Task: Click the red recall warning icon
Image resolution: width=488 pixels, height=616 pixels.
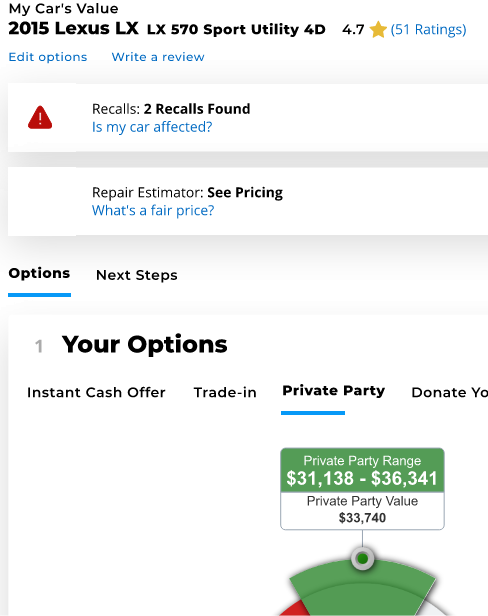Action: pyautogui.click(x=40, y=117)
